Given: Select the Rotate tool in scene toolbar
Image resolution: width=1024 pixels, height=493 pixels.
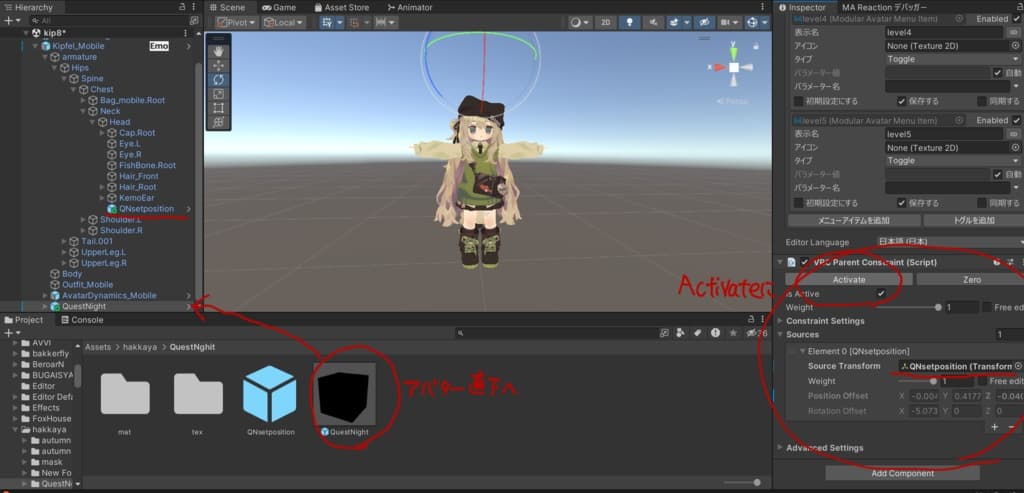Looking at the screenshot, I should coord(218,79).
